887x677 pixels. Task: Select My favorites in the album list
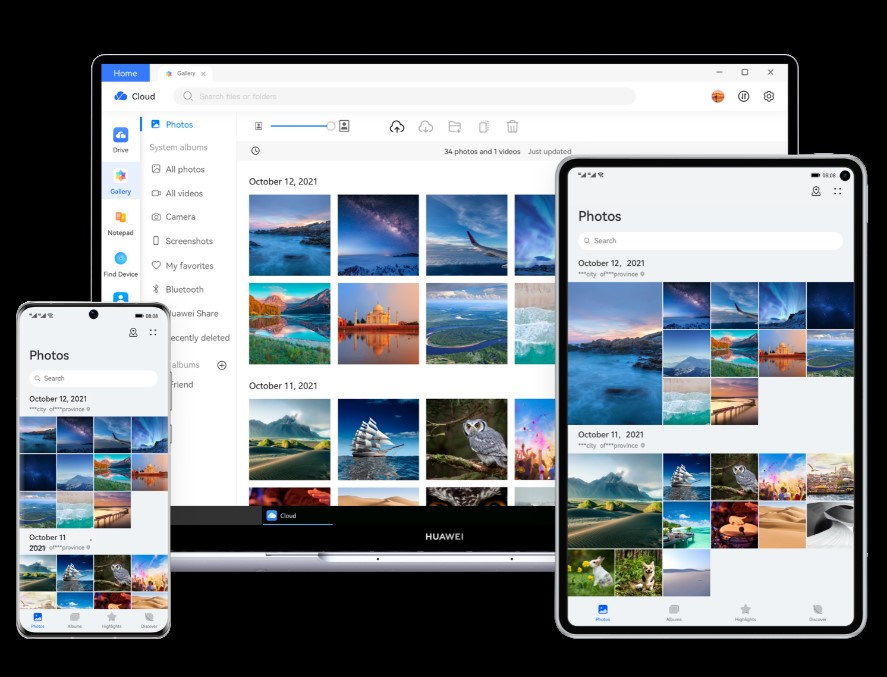(188, 265)
